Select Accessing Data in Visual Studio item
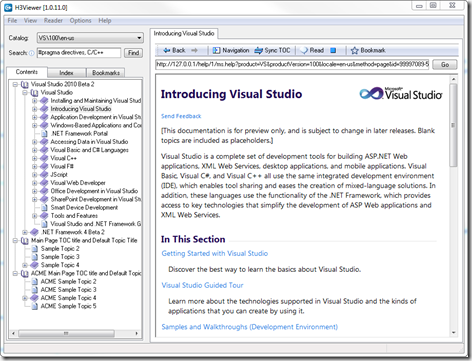Screen dimensions: 472x361 (x=89, y=142)
